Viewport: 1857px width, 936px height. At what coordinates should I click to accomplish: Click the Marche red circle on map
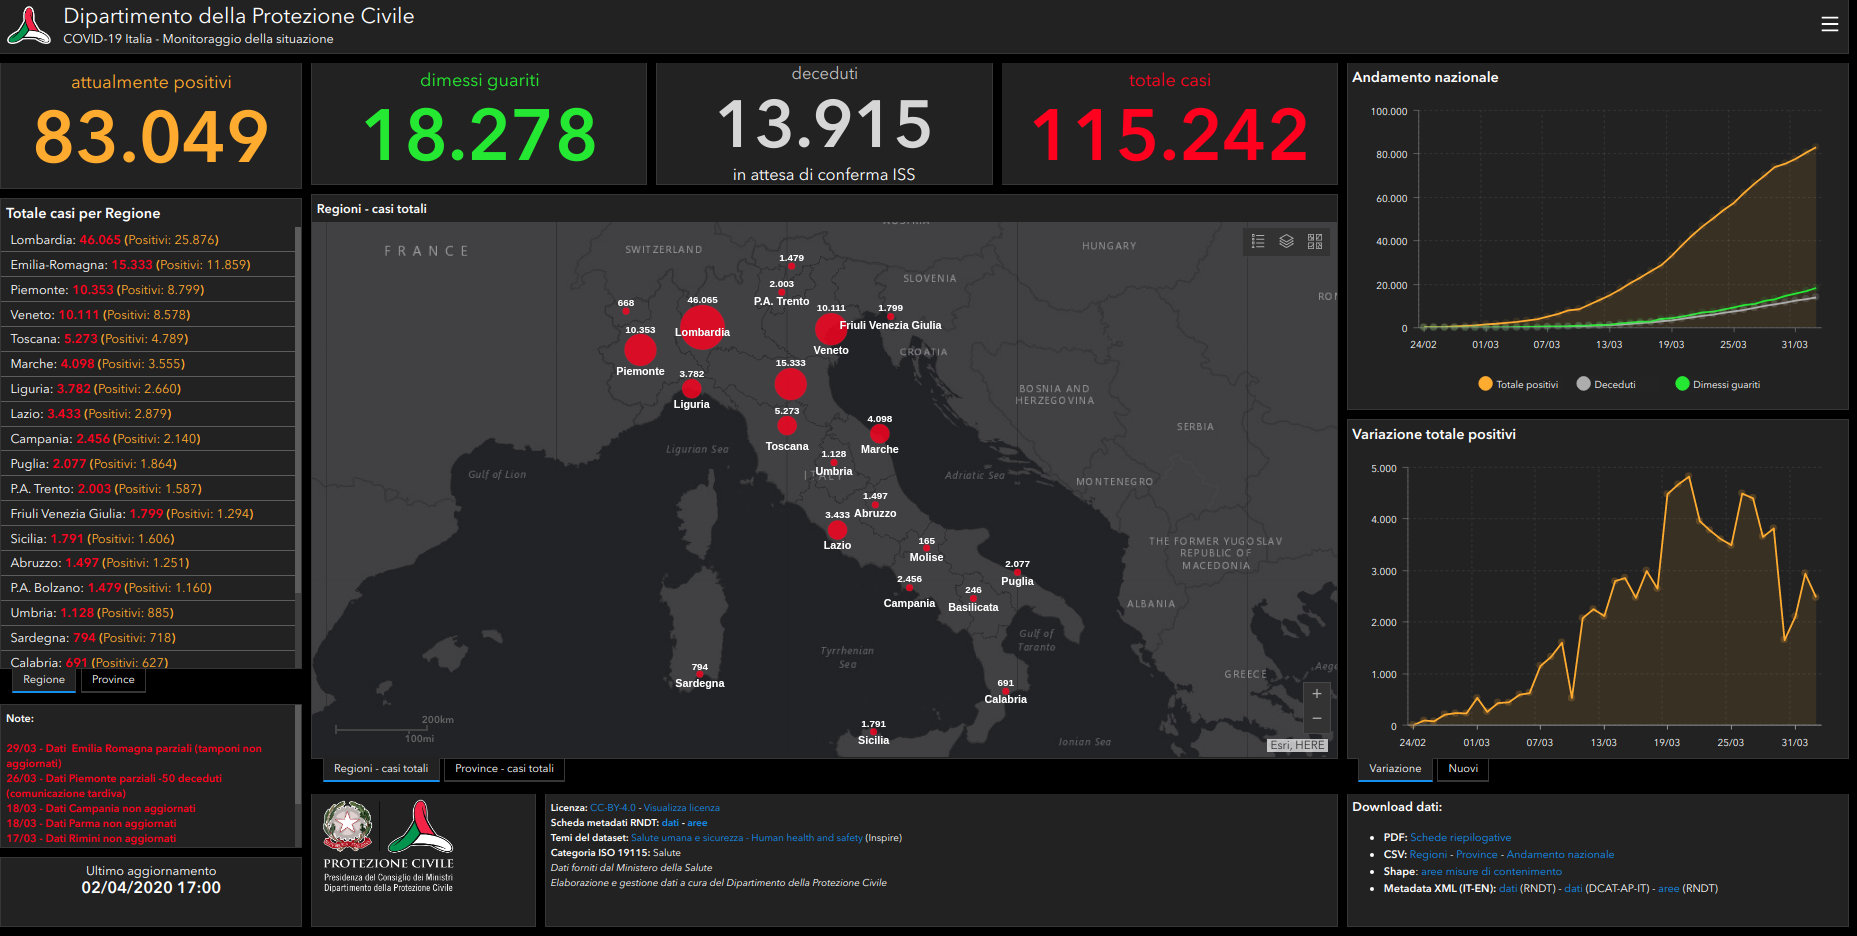click(879, 433)
